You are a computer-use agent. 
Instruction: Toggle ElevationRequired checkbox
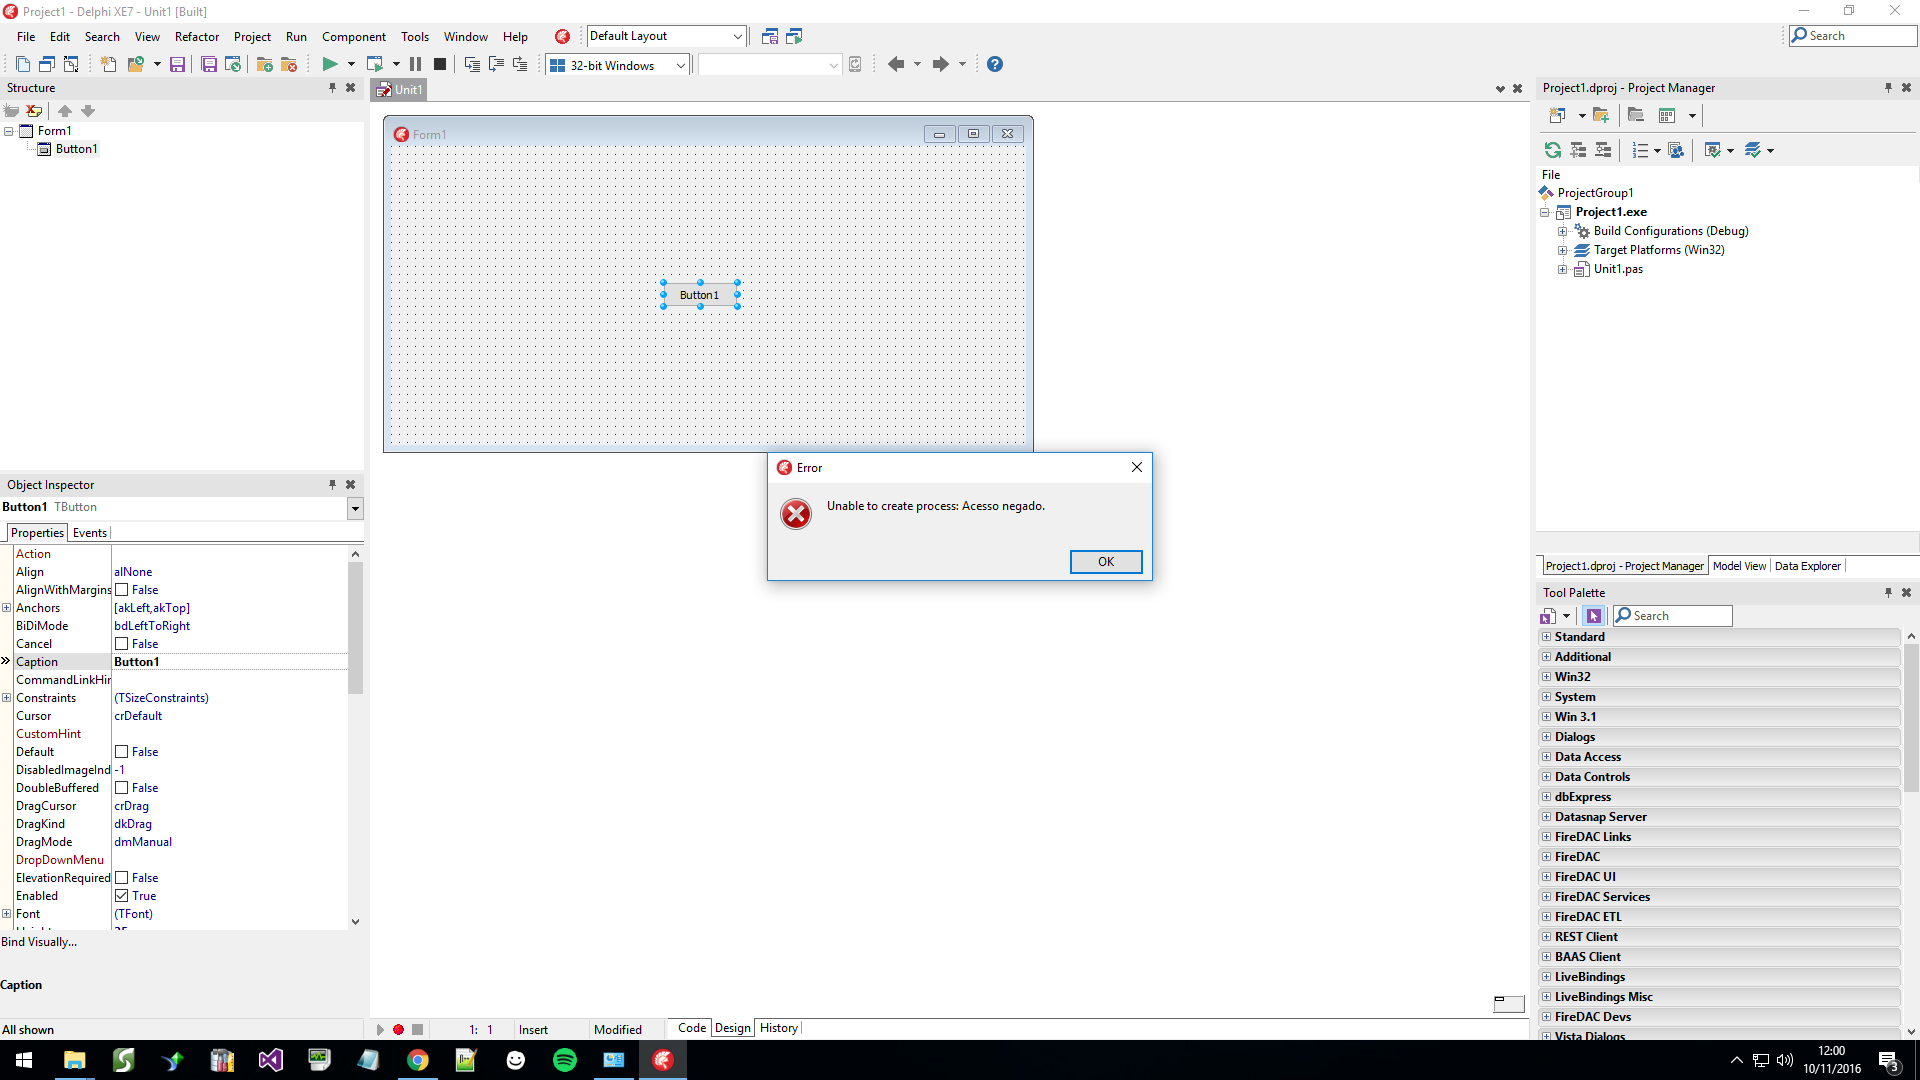(x=122, y=878)
